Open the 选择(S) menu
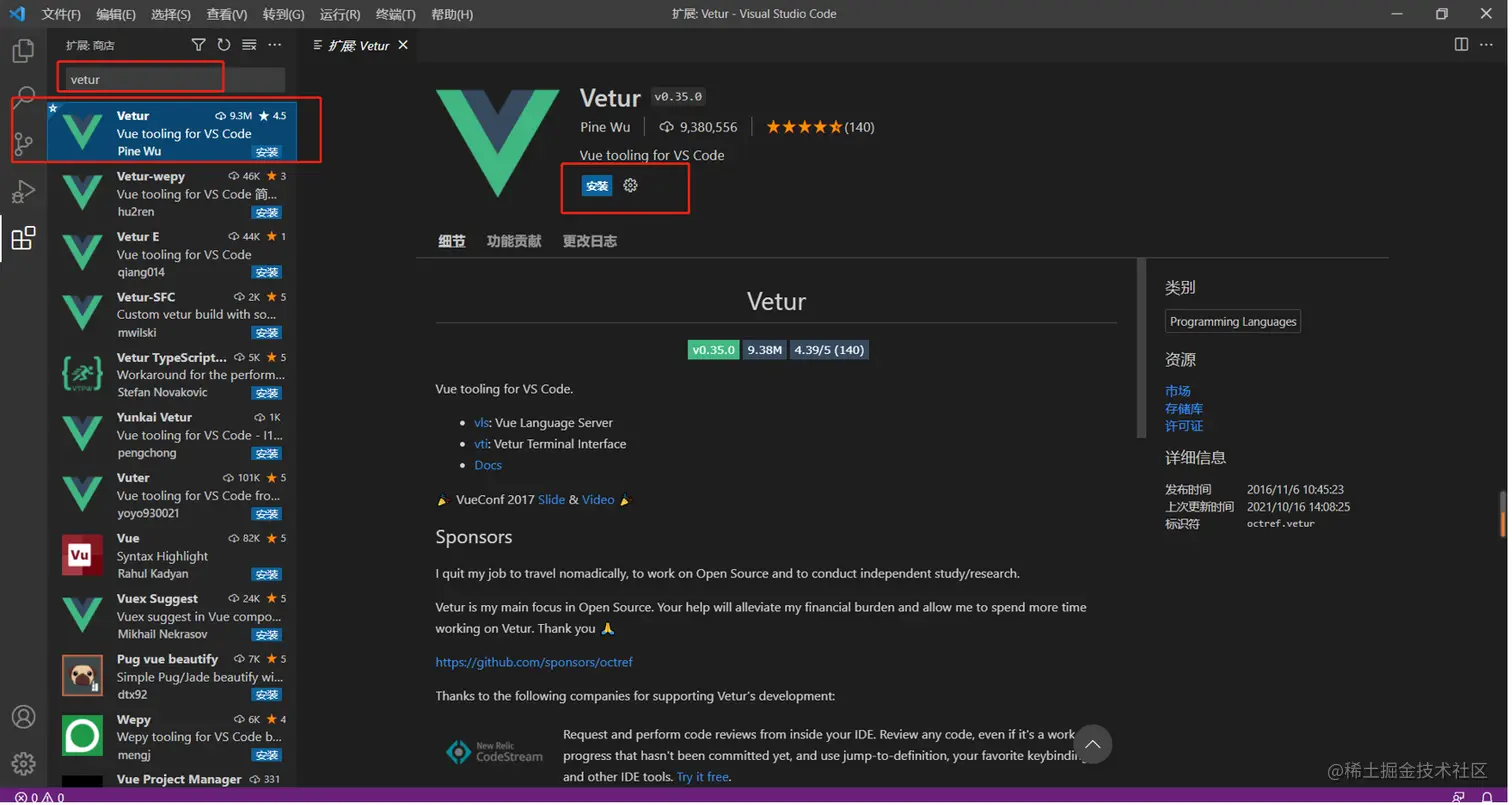Screen dimensions: 1512x805 [171, 14]
